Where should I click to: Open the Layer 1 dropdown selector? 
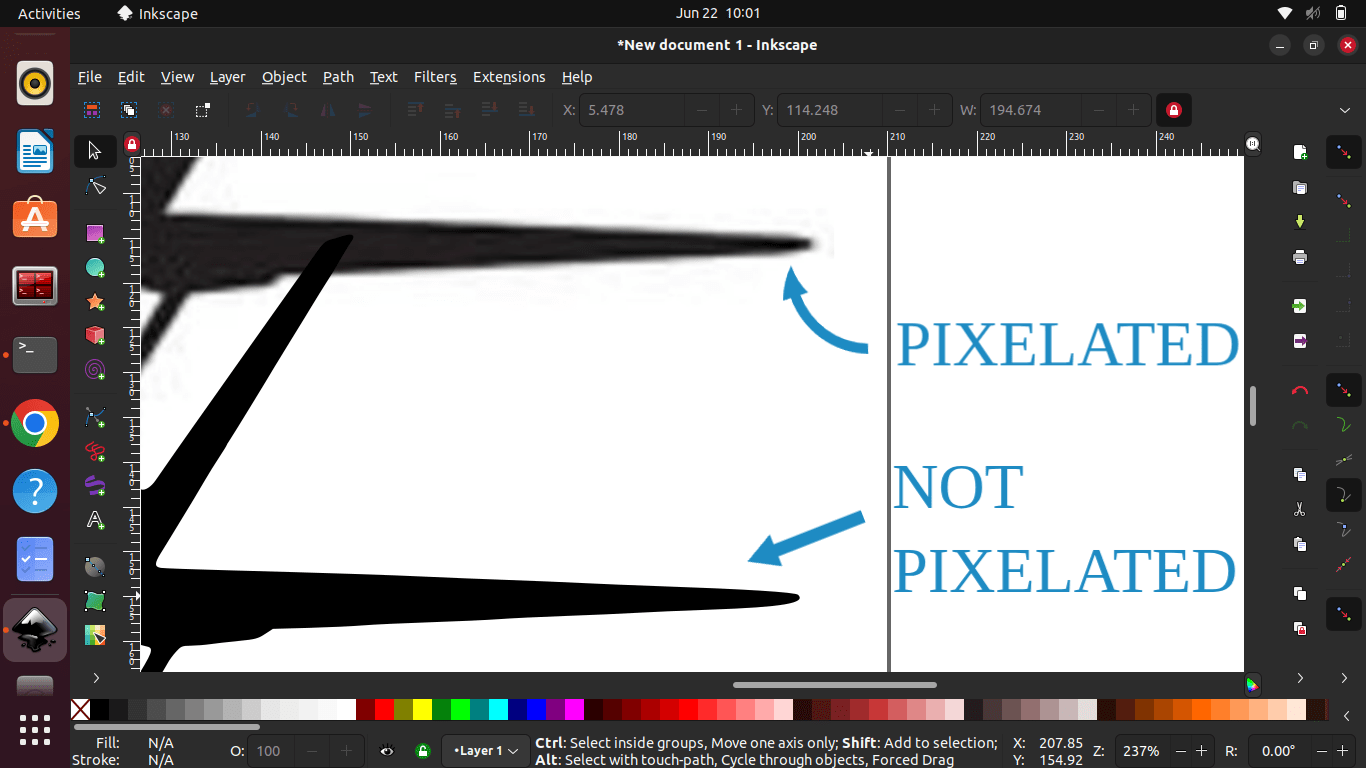485,751
